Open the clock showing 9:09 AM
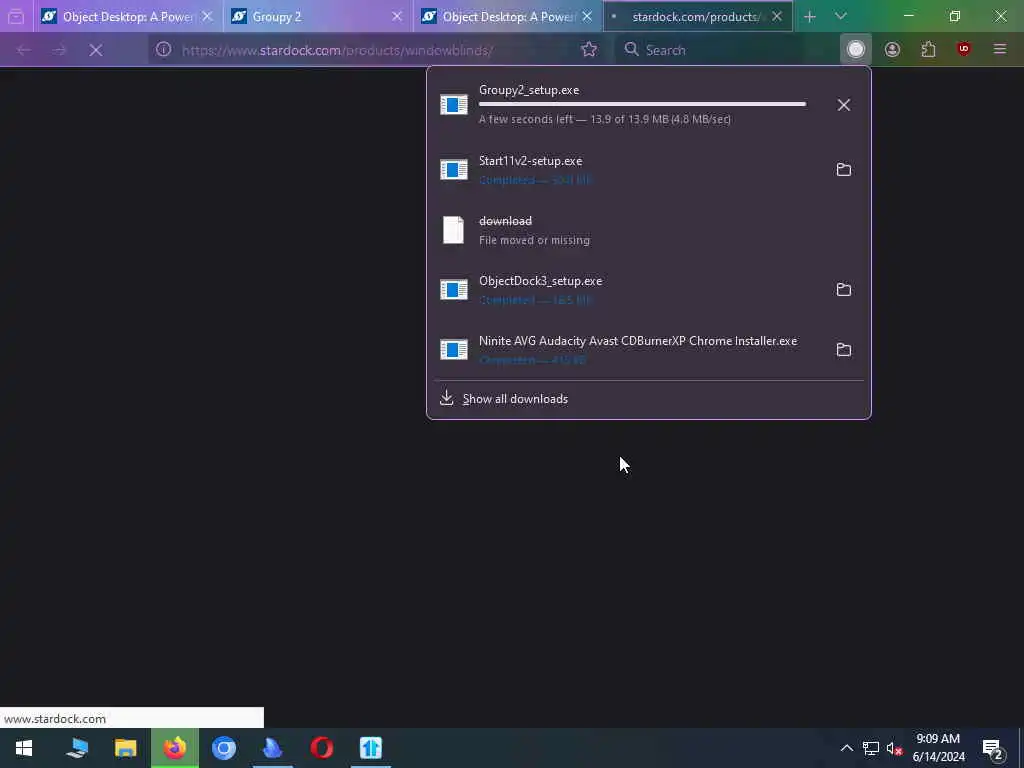Image resolution: width=1024 pixels, height=768 pixels. point(938,748)
